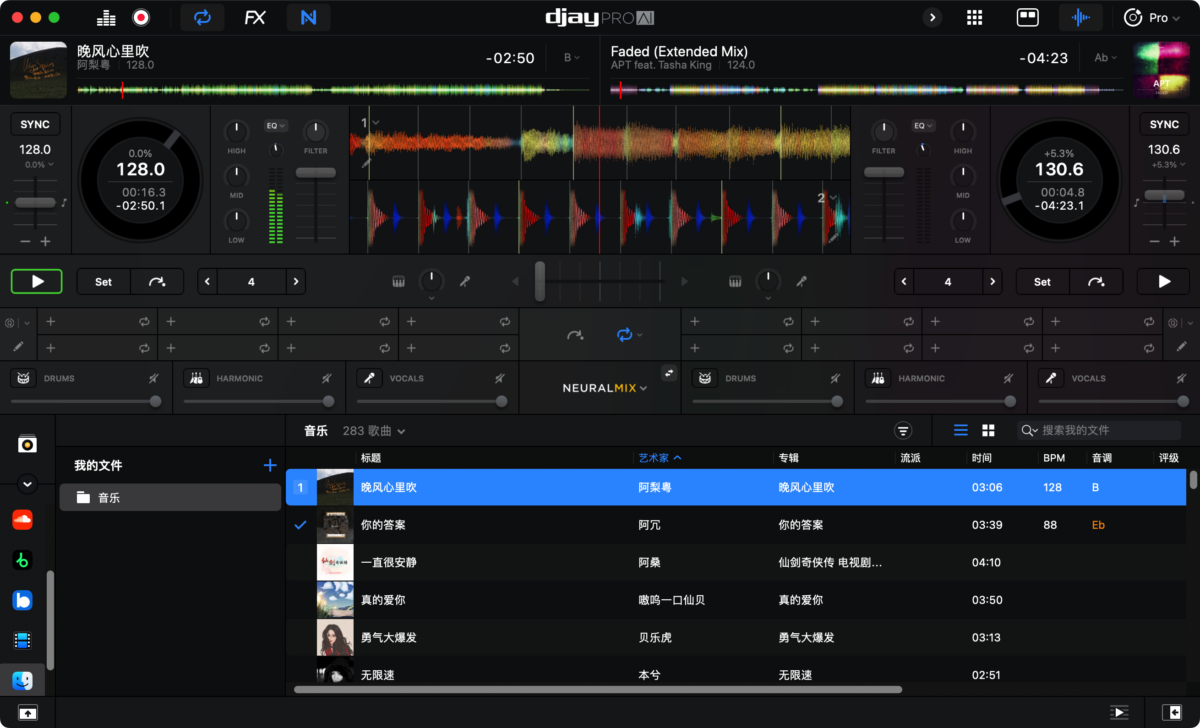Viewport: 1200px width, 728px height.
Task: Increase left deck loop length from 4
Action: click(x=295, y=282)
